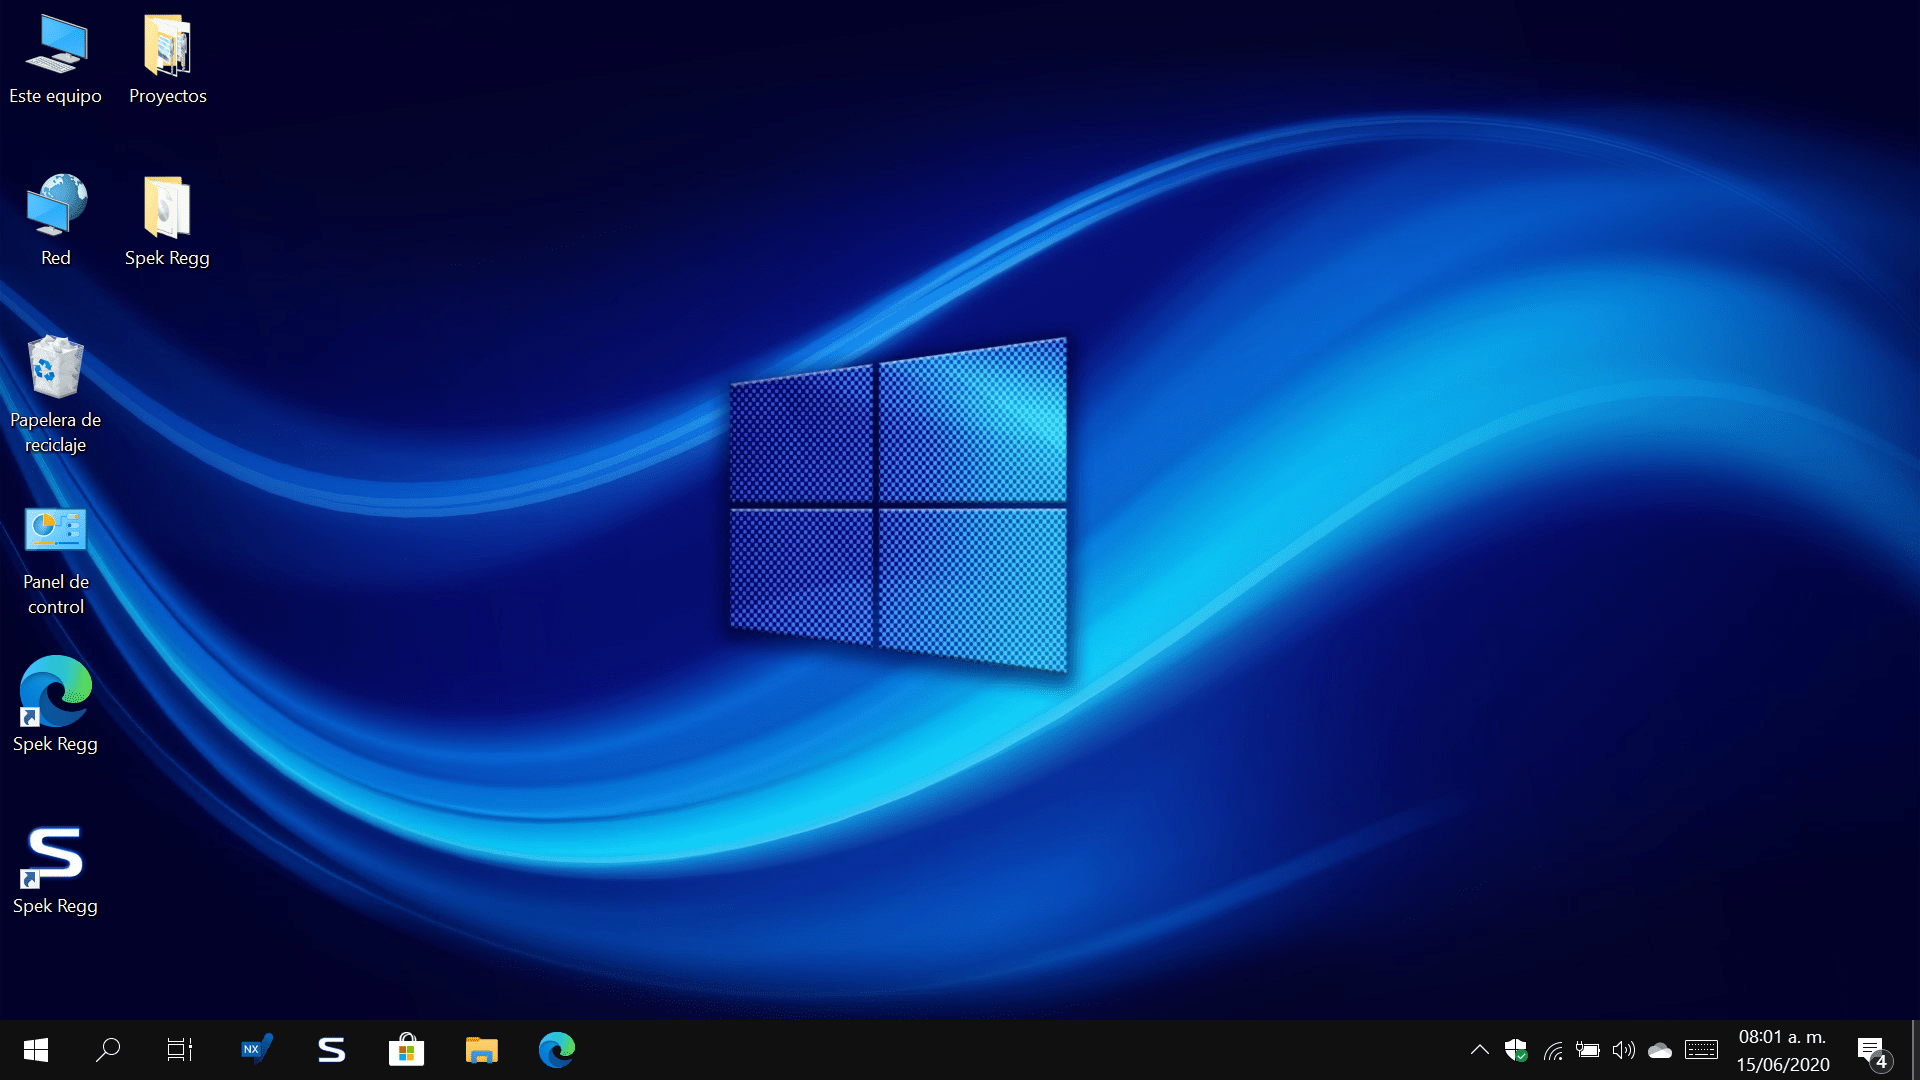
Task: Select the S-logo Spek Regg shortcut
Action: (56, 856)
